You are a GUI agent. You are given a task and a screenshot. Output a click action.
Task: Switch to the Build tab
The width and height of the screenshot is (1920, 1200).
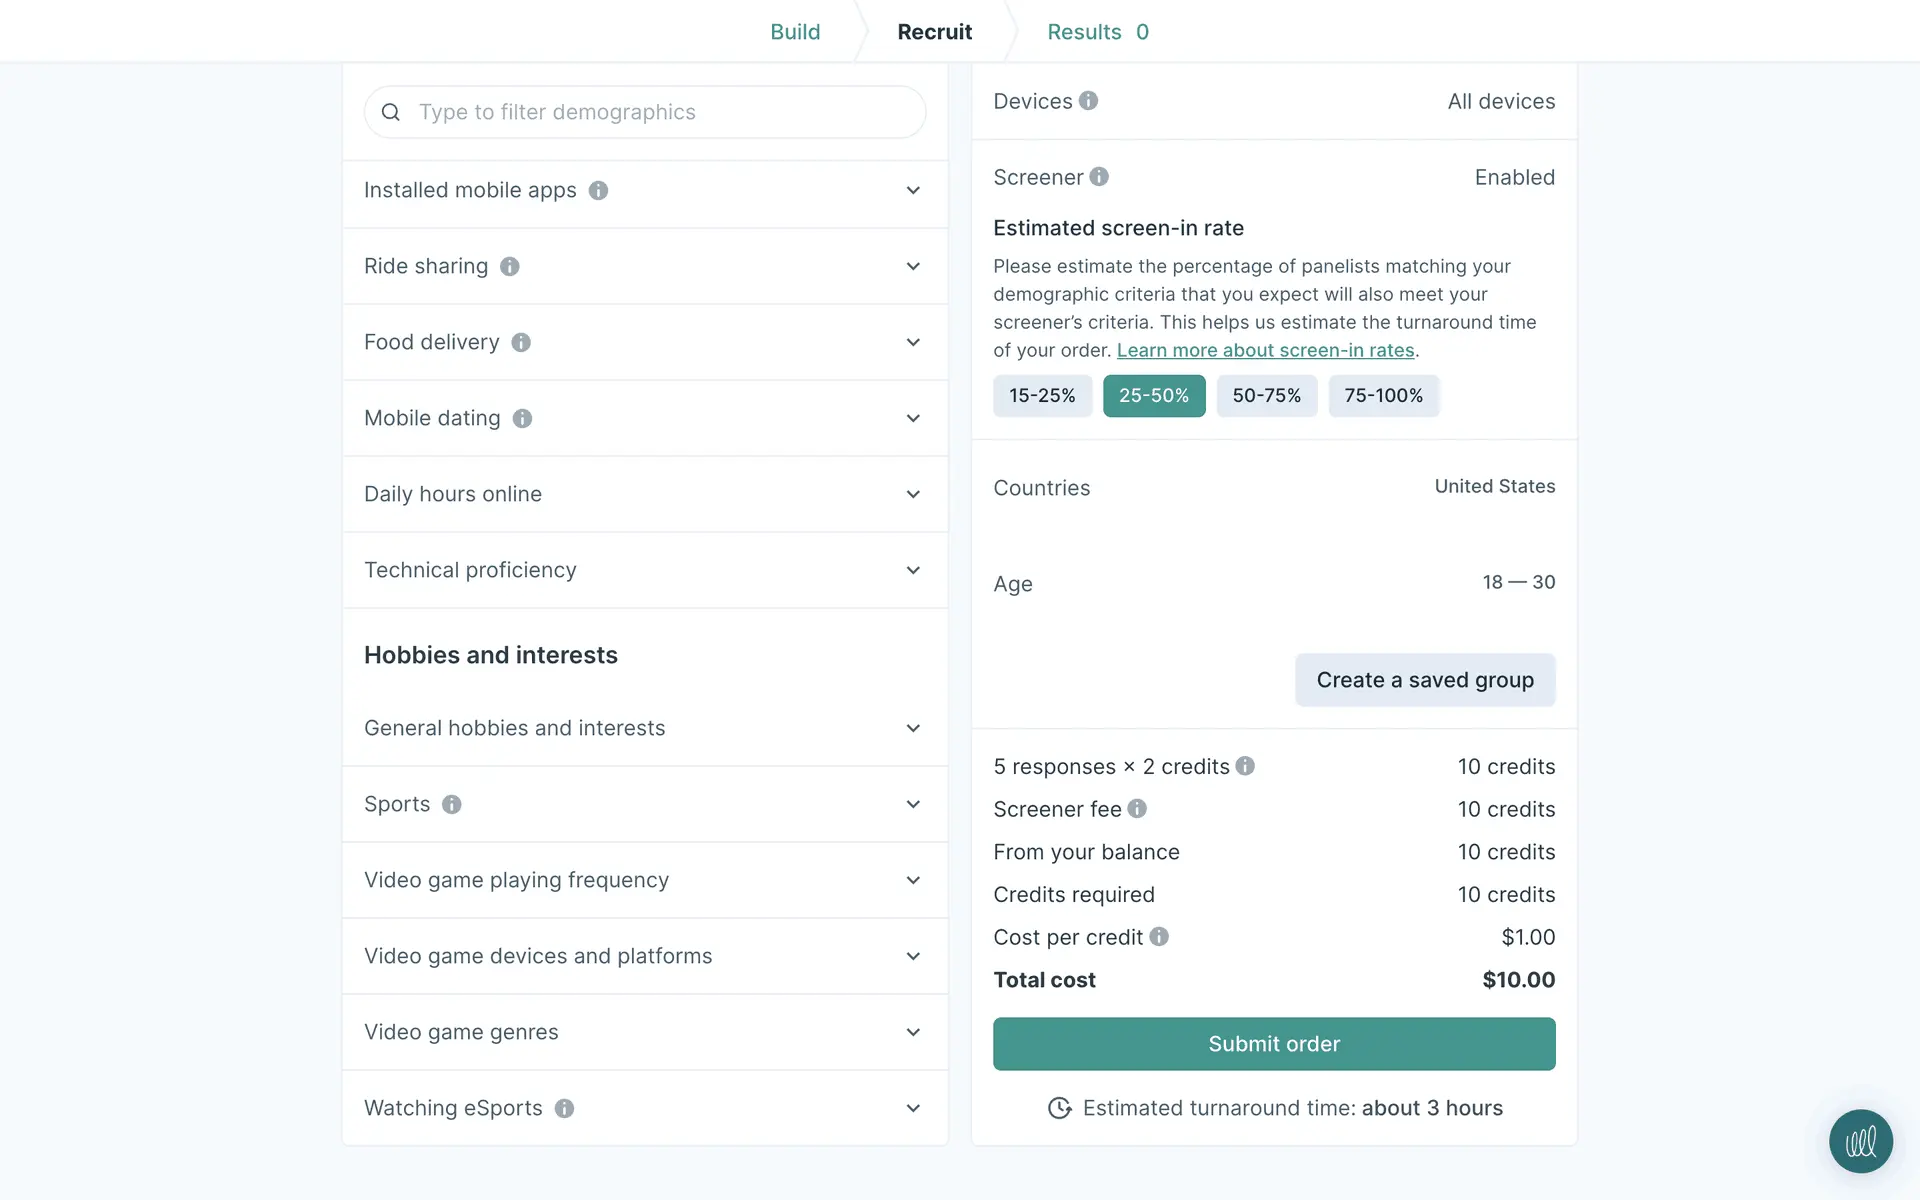pyautogui.click(x=795, y=32)
